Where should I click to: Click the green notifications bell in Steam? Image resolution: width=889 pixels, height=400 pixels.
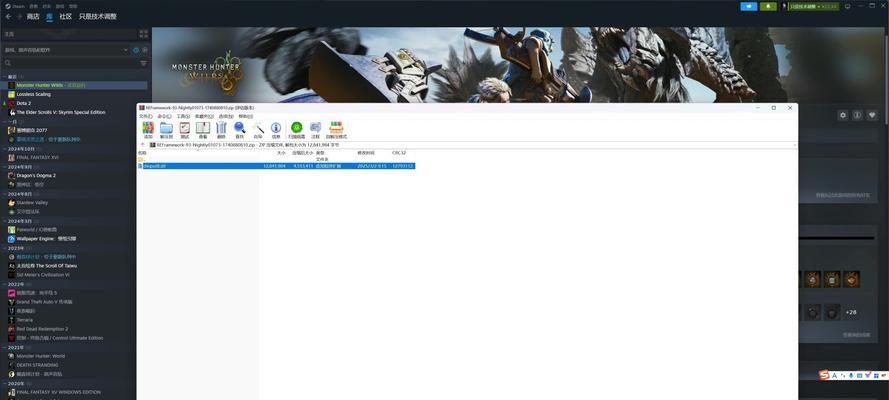768,6
